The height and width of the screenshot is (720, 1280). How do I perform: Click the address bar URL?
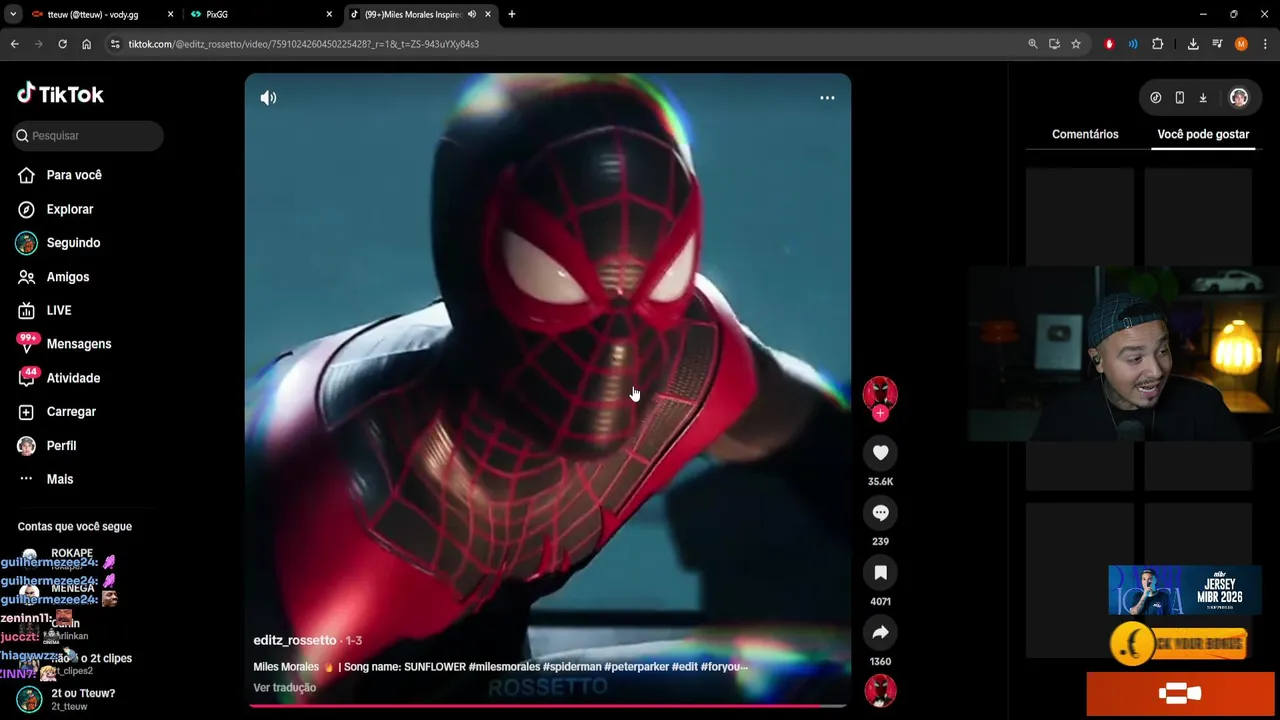coord(303,44)
